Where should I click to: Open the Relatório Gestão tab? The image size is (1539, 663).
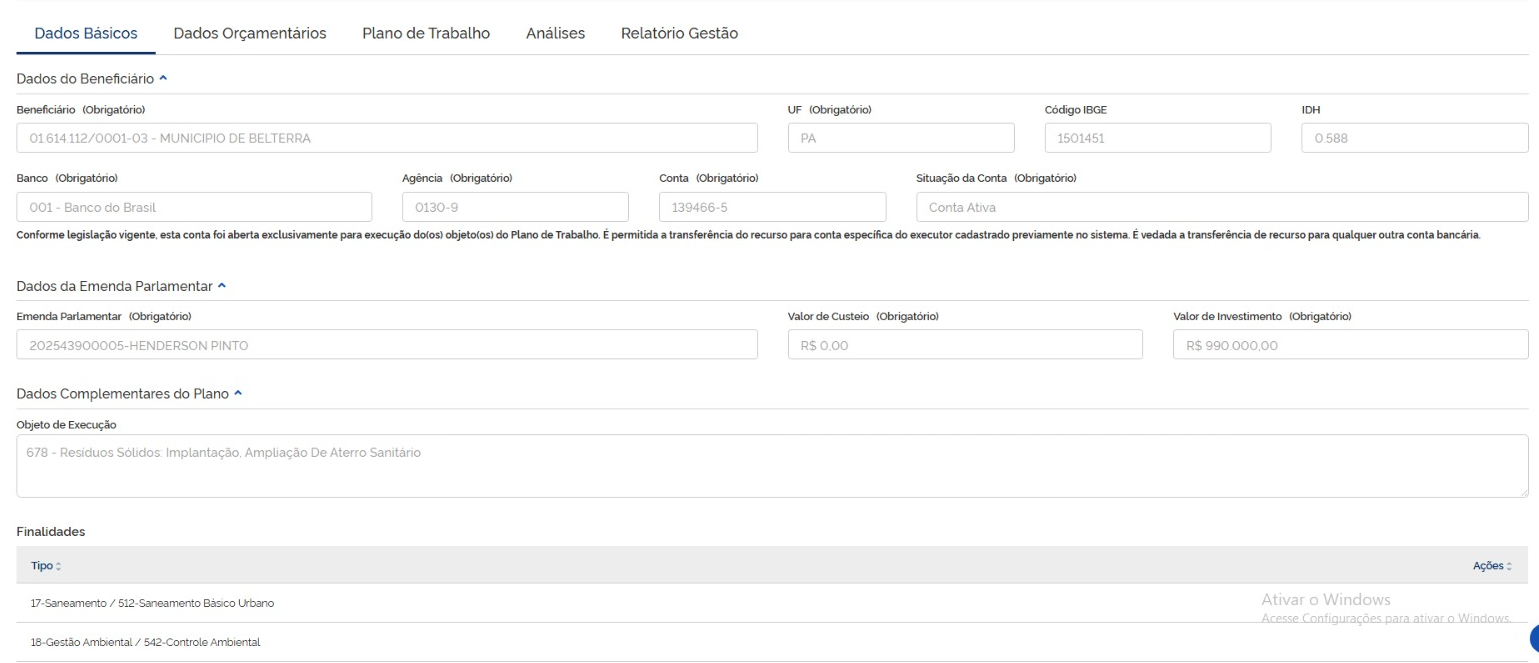tap(679, 33)
